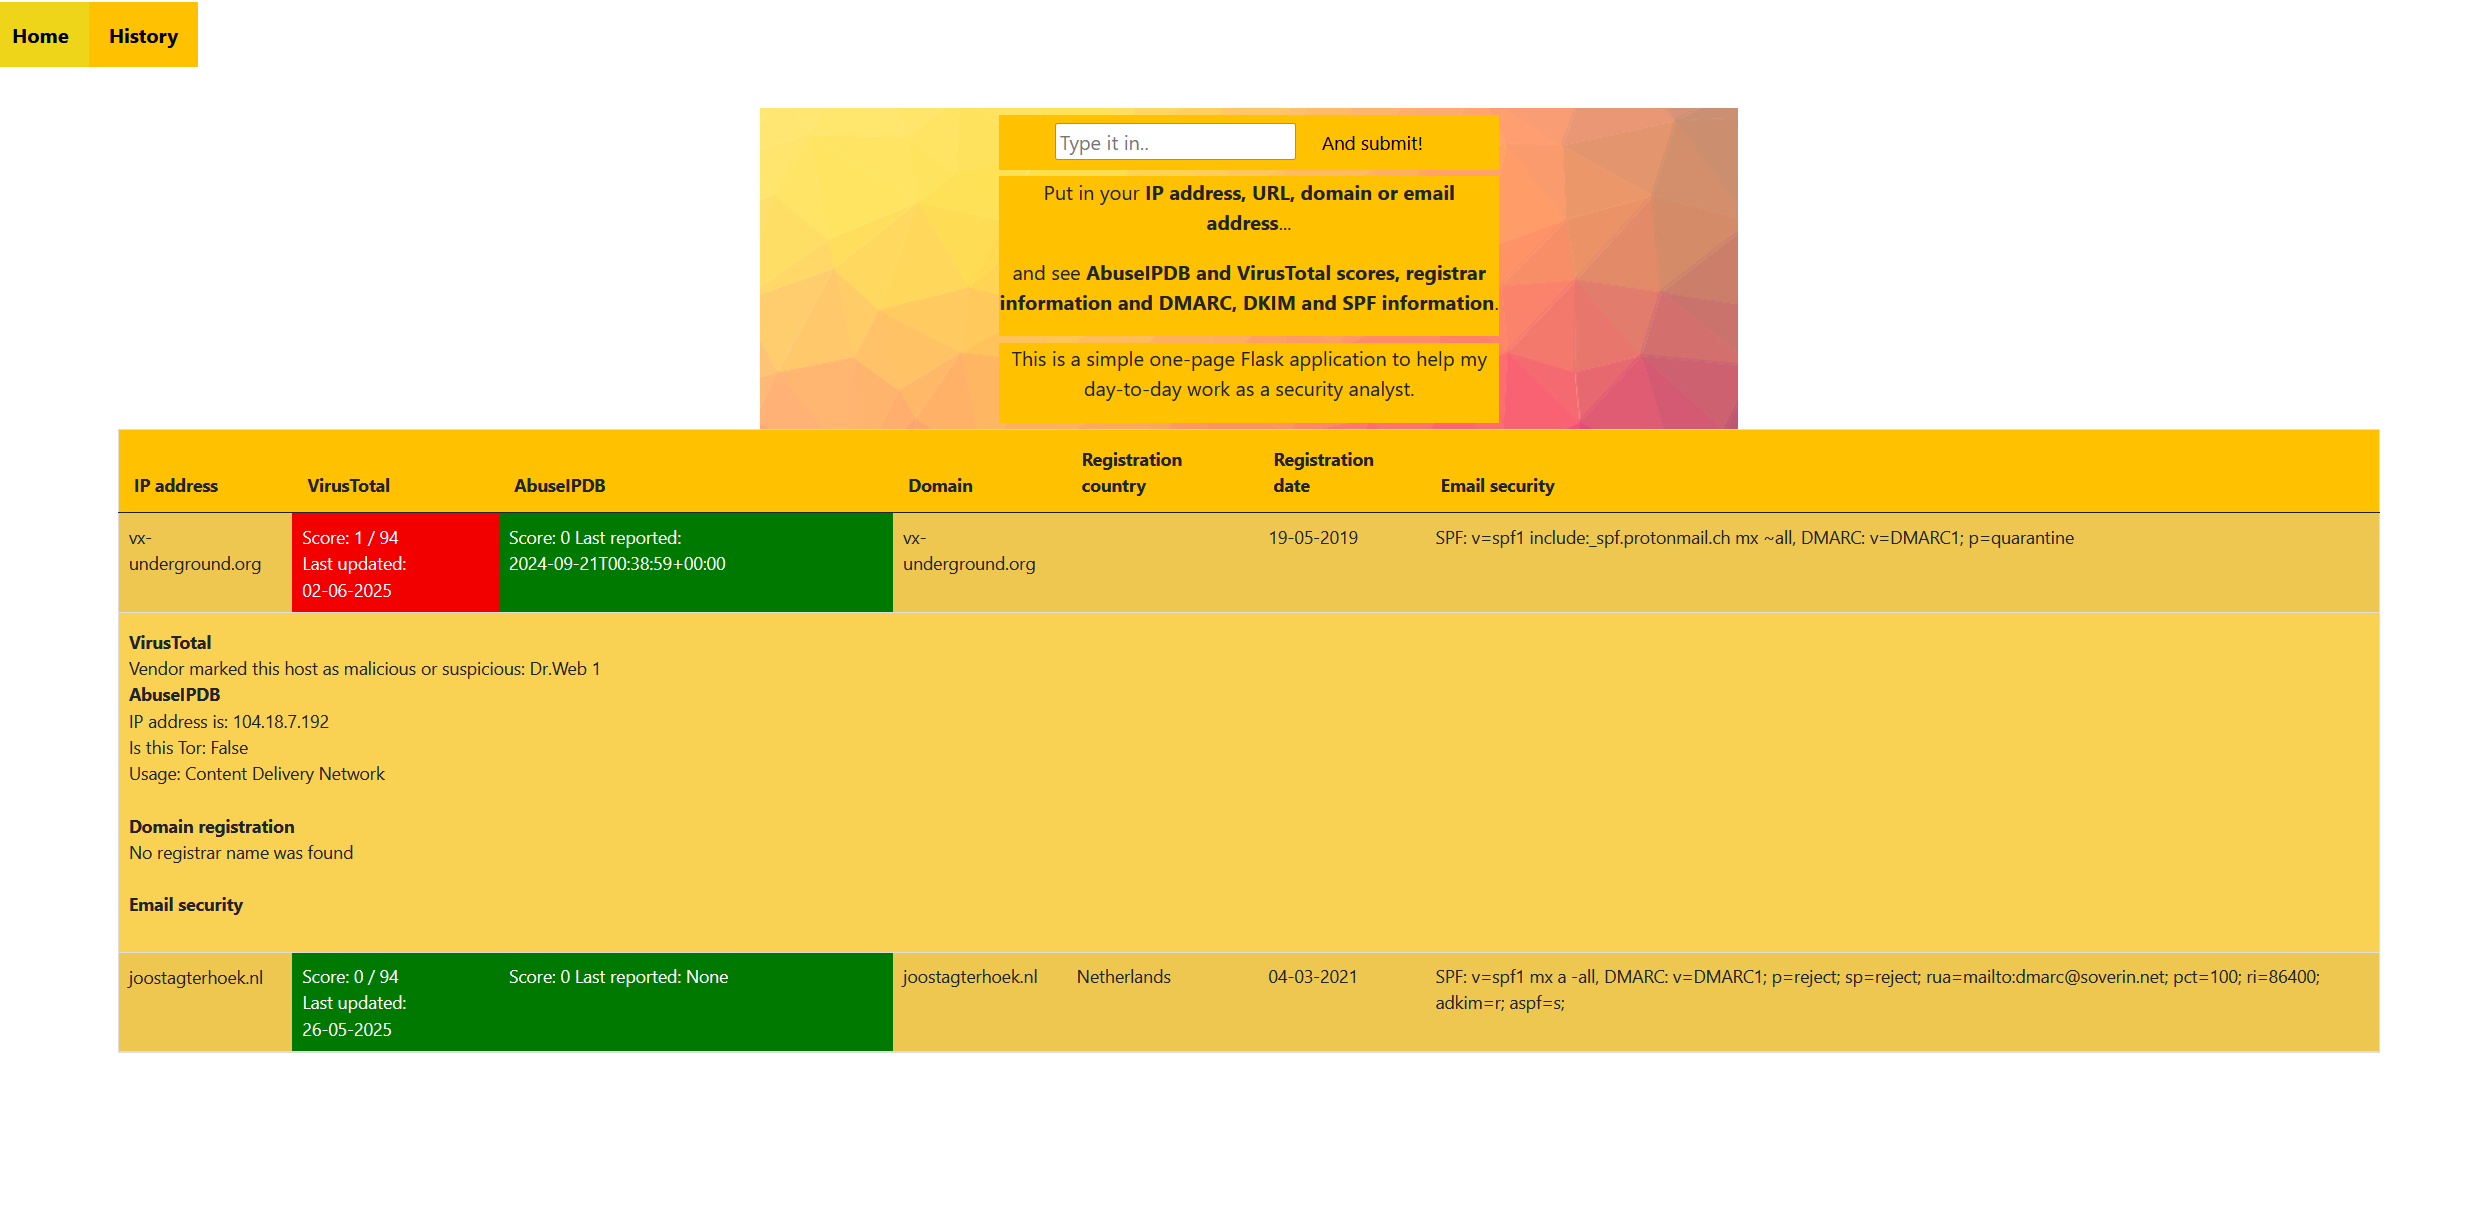2492x1228 pixels.
Task: Click 'Vendor marked this host as malicious' line
Action: pyautogui.click(x=364, y=668)
